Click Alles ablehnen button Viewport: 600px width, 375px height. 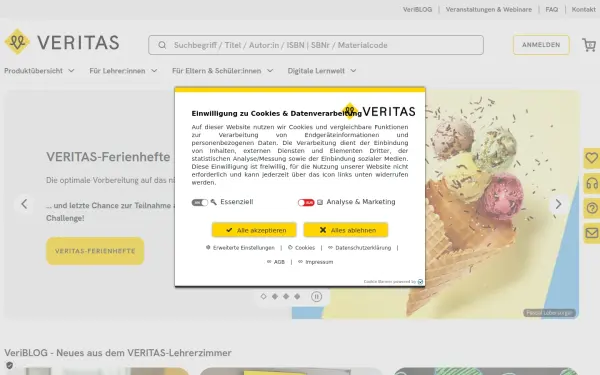click(346, 230)
